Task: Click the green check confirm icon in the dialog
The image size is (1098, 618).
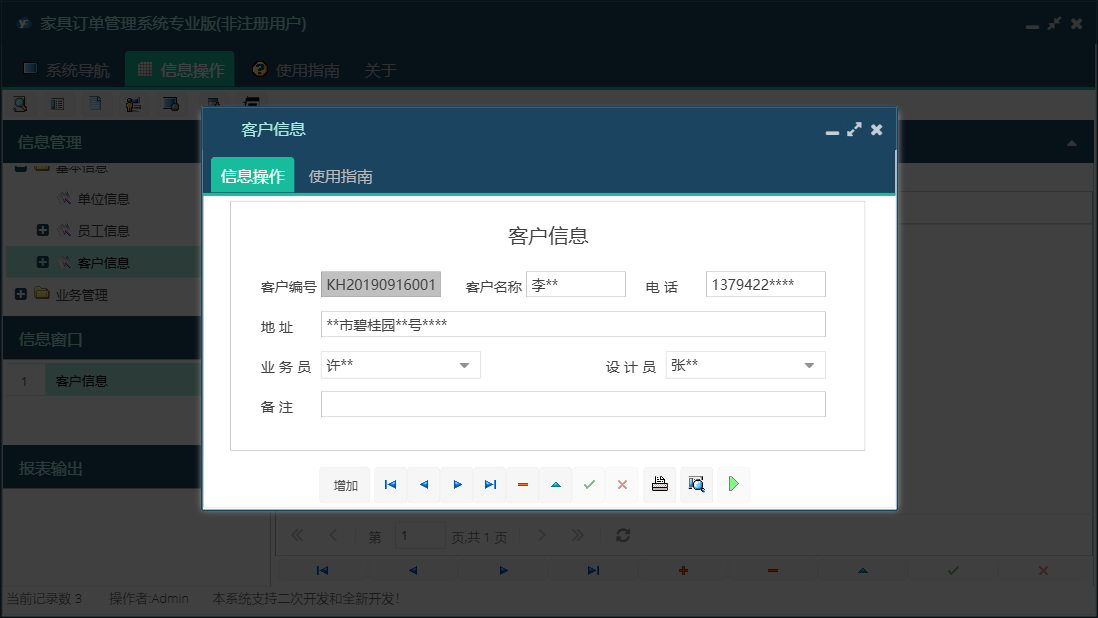Action: point(588,484)
